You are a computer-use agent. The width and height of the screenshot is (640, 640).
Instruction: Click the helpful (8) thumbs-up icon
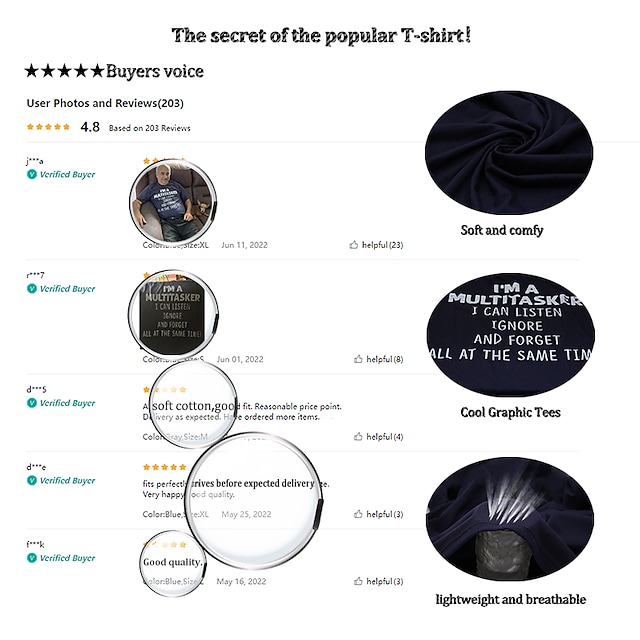(358, 359)
